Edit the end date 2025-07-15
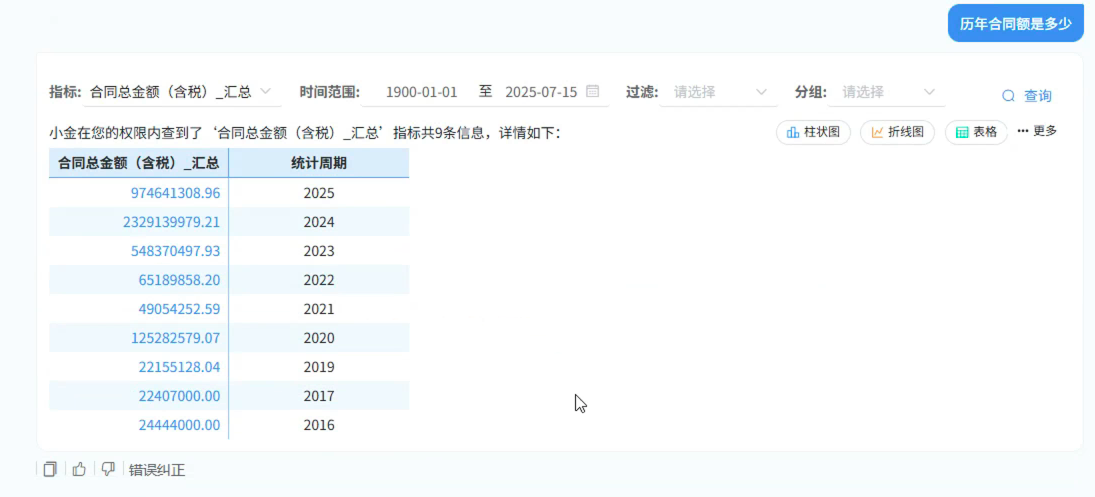 coord(541,92)
